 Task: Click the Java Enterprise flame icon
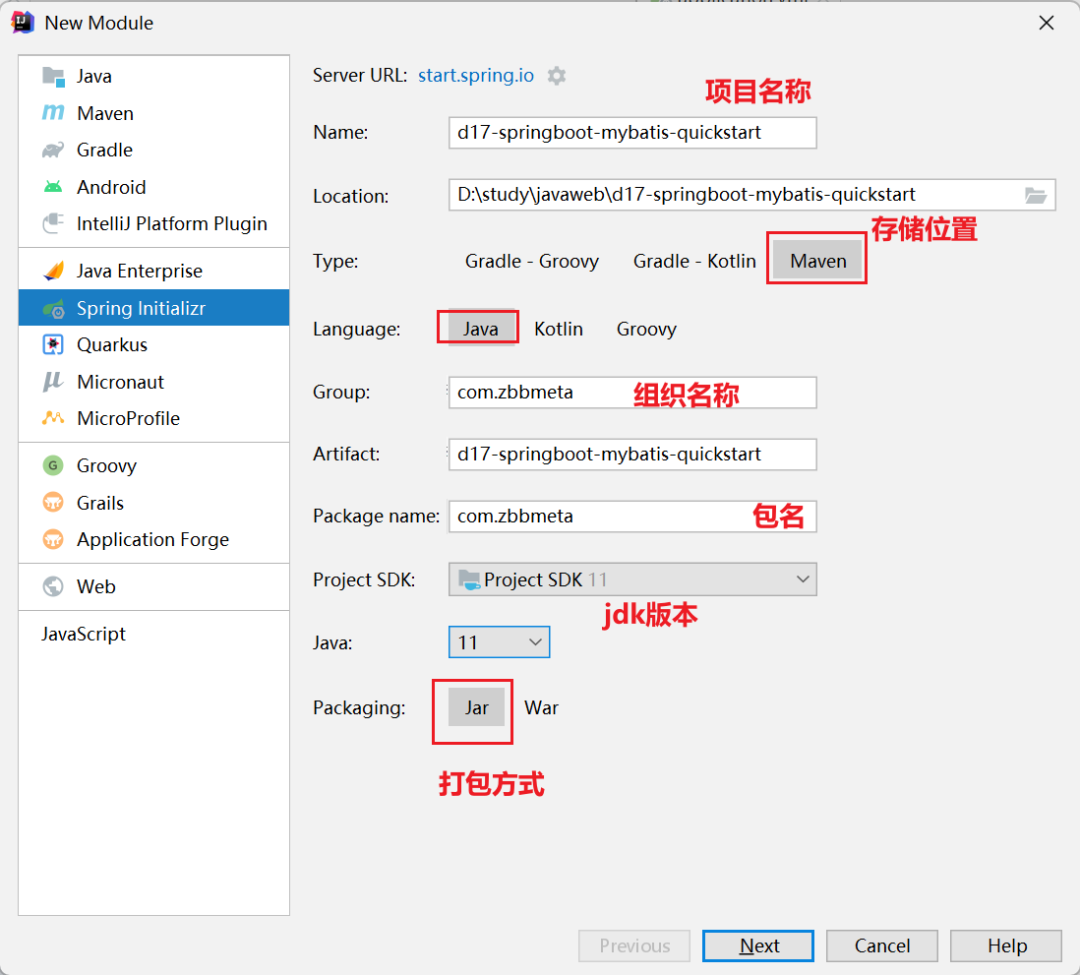click(x=53, y=271)
